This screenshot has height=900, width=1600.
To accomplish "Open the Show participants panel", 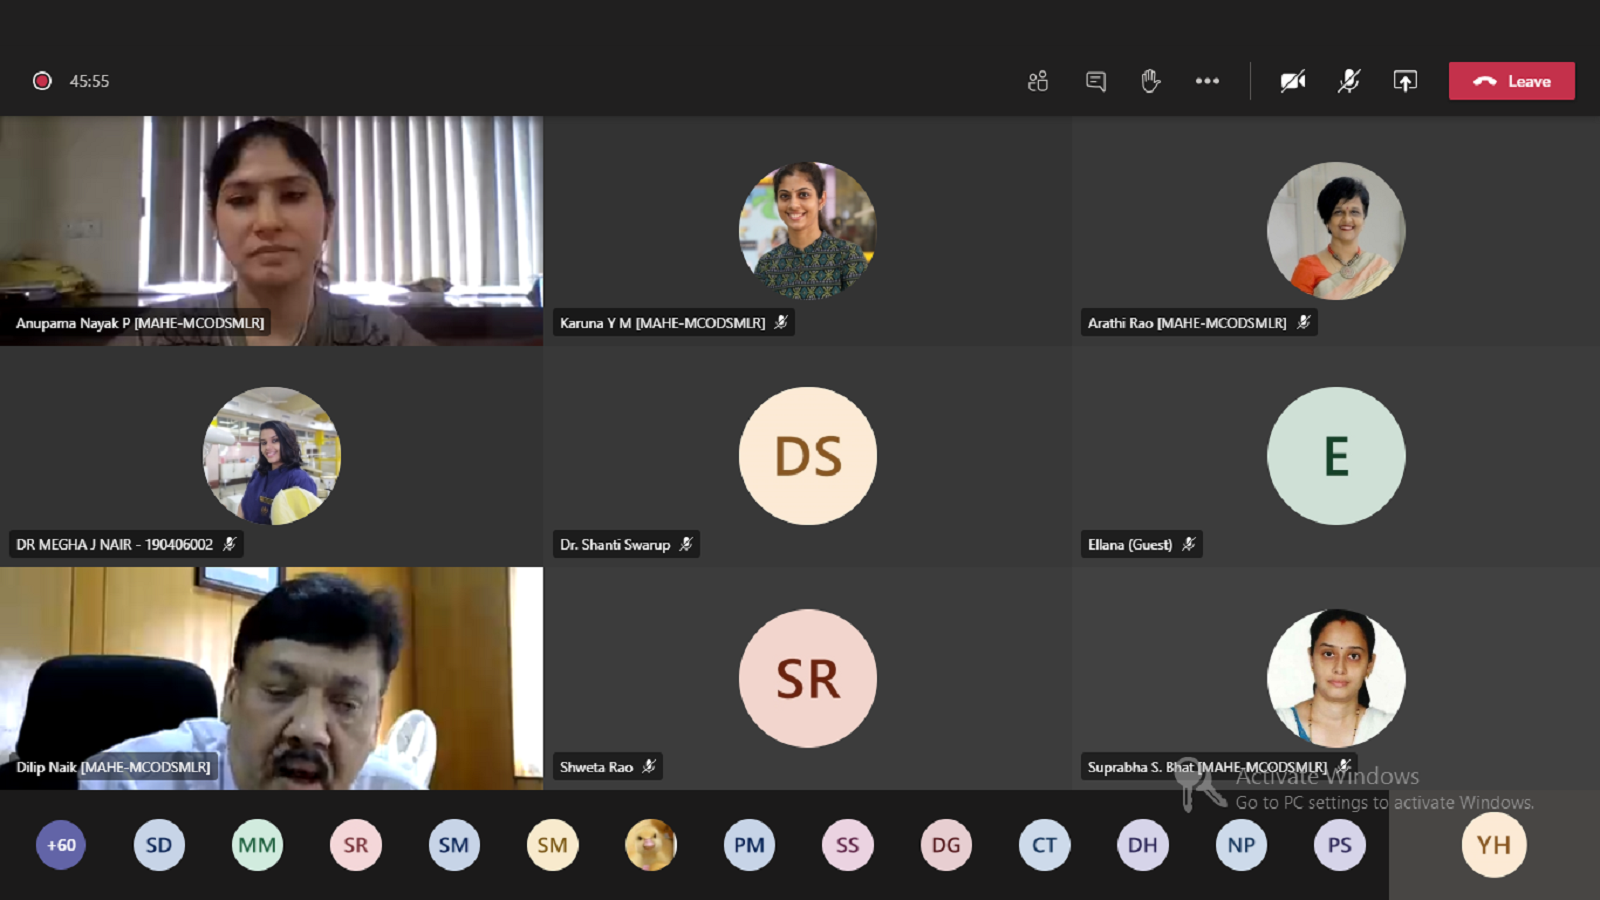I will point(1038,81).
